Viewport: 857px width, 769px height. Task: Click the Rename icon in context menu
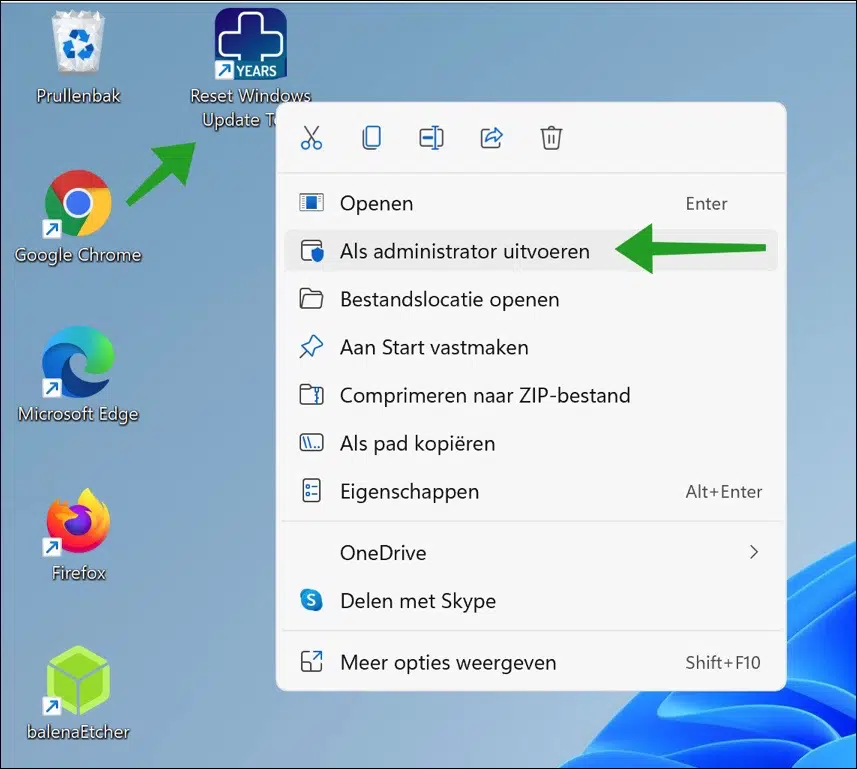(431, 138)
